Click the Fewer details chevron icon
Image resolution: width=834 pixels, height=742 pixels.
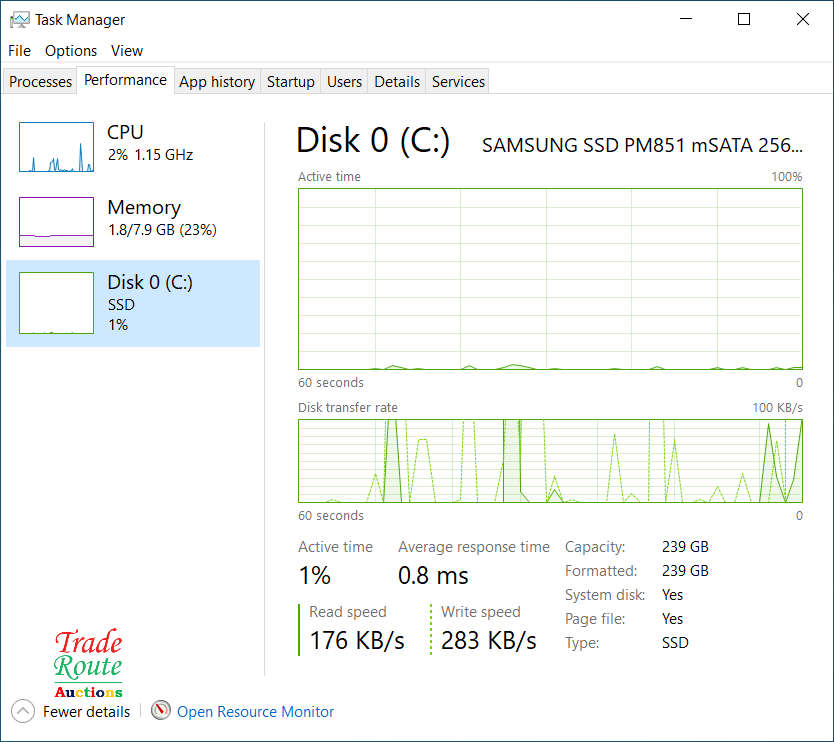tap(23, 711)
